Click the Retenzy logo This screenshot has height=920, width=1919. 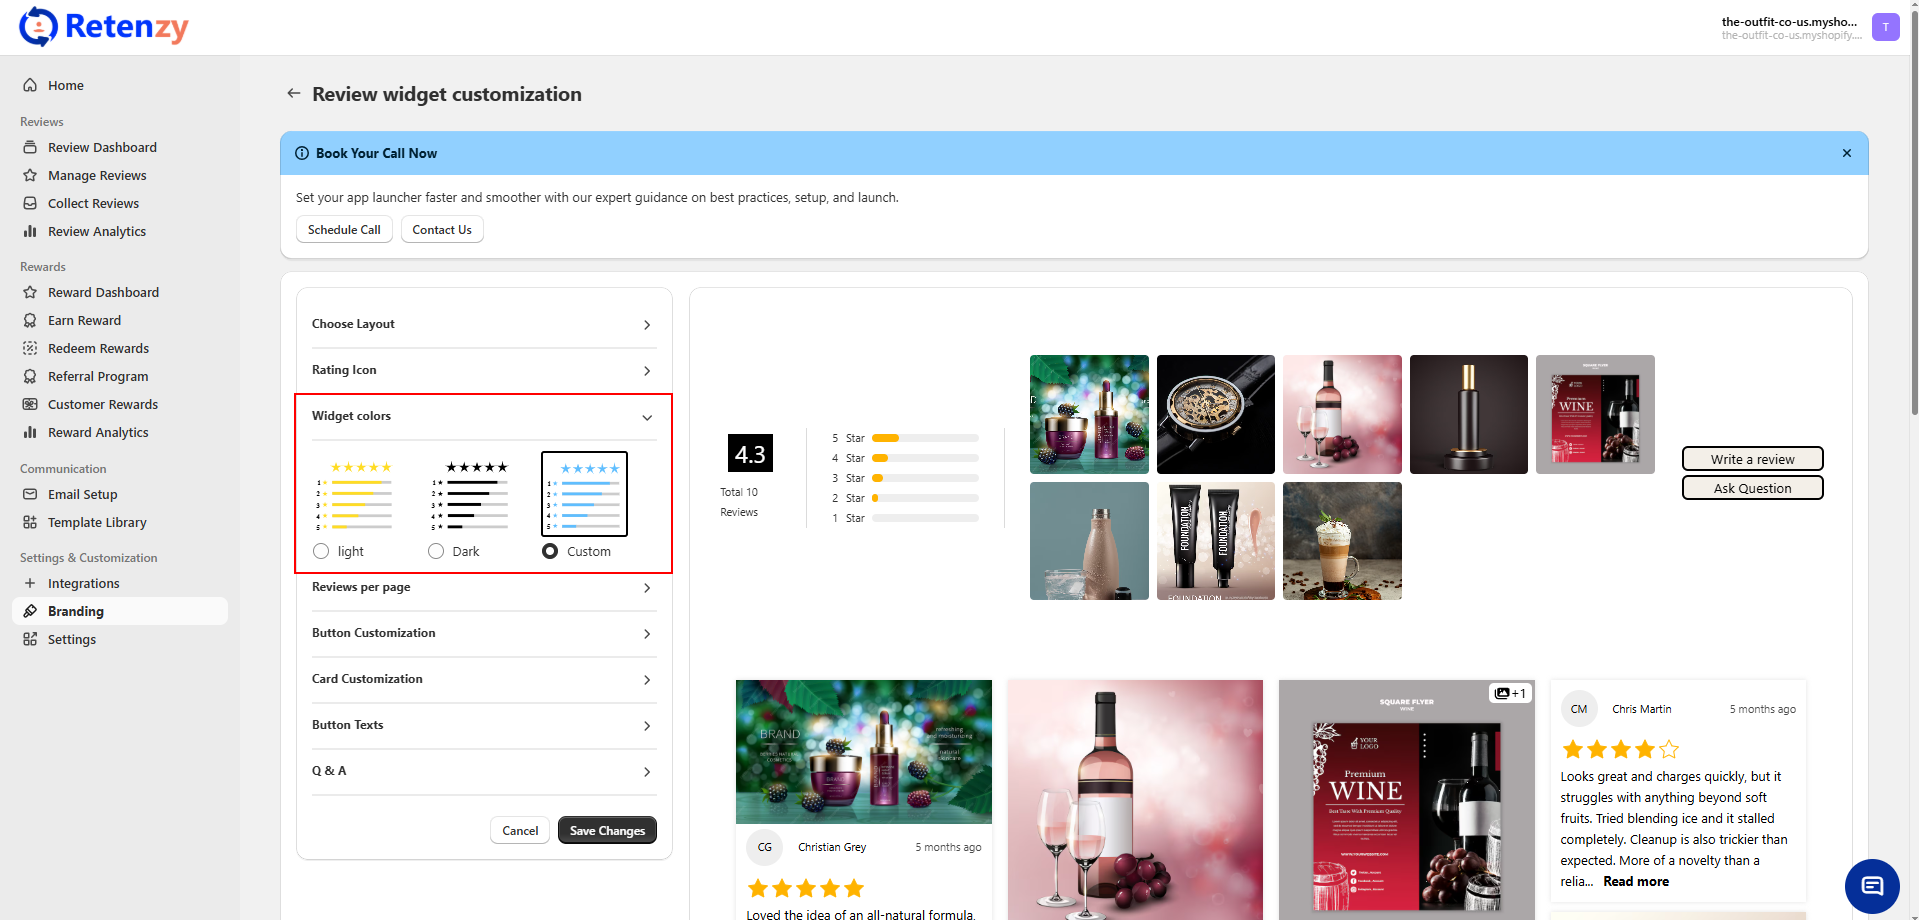104,27
